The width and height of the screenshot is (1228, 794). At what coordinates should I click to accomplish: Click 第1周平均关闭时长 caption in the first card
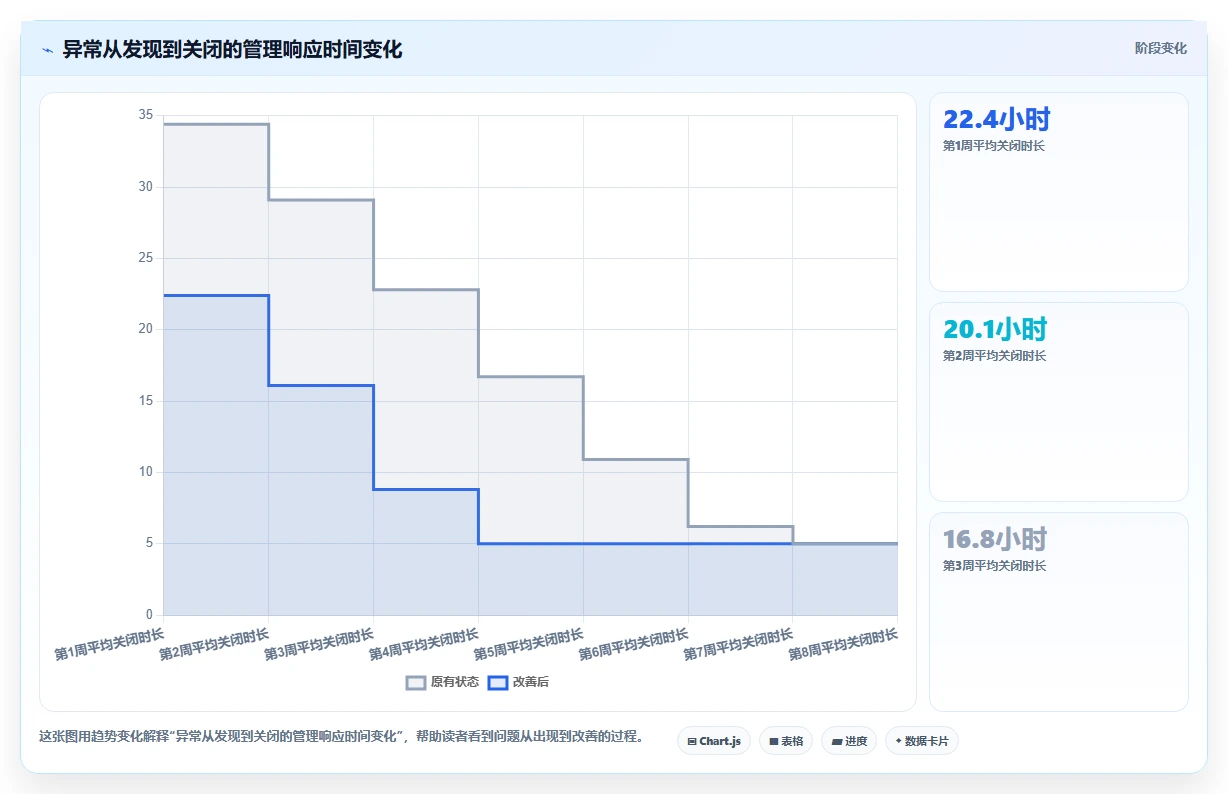(x=994, y=146)
